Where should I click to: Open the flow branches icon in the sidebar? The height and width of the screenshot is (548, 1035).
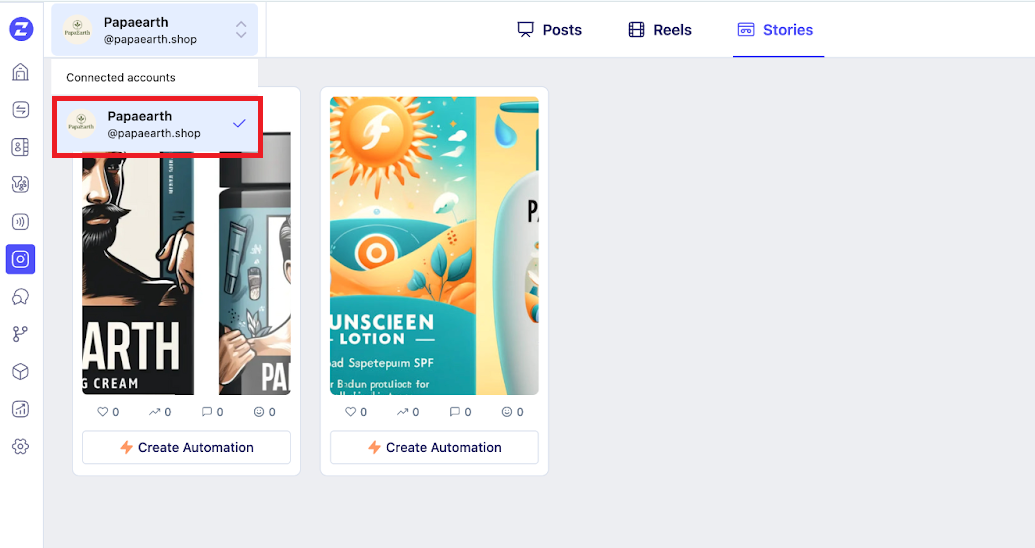click(20, 334)
